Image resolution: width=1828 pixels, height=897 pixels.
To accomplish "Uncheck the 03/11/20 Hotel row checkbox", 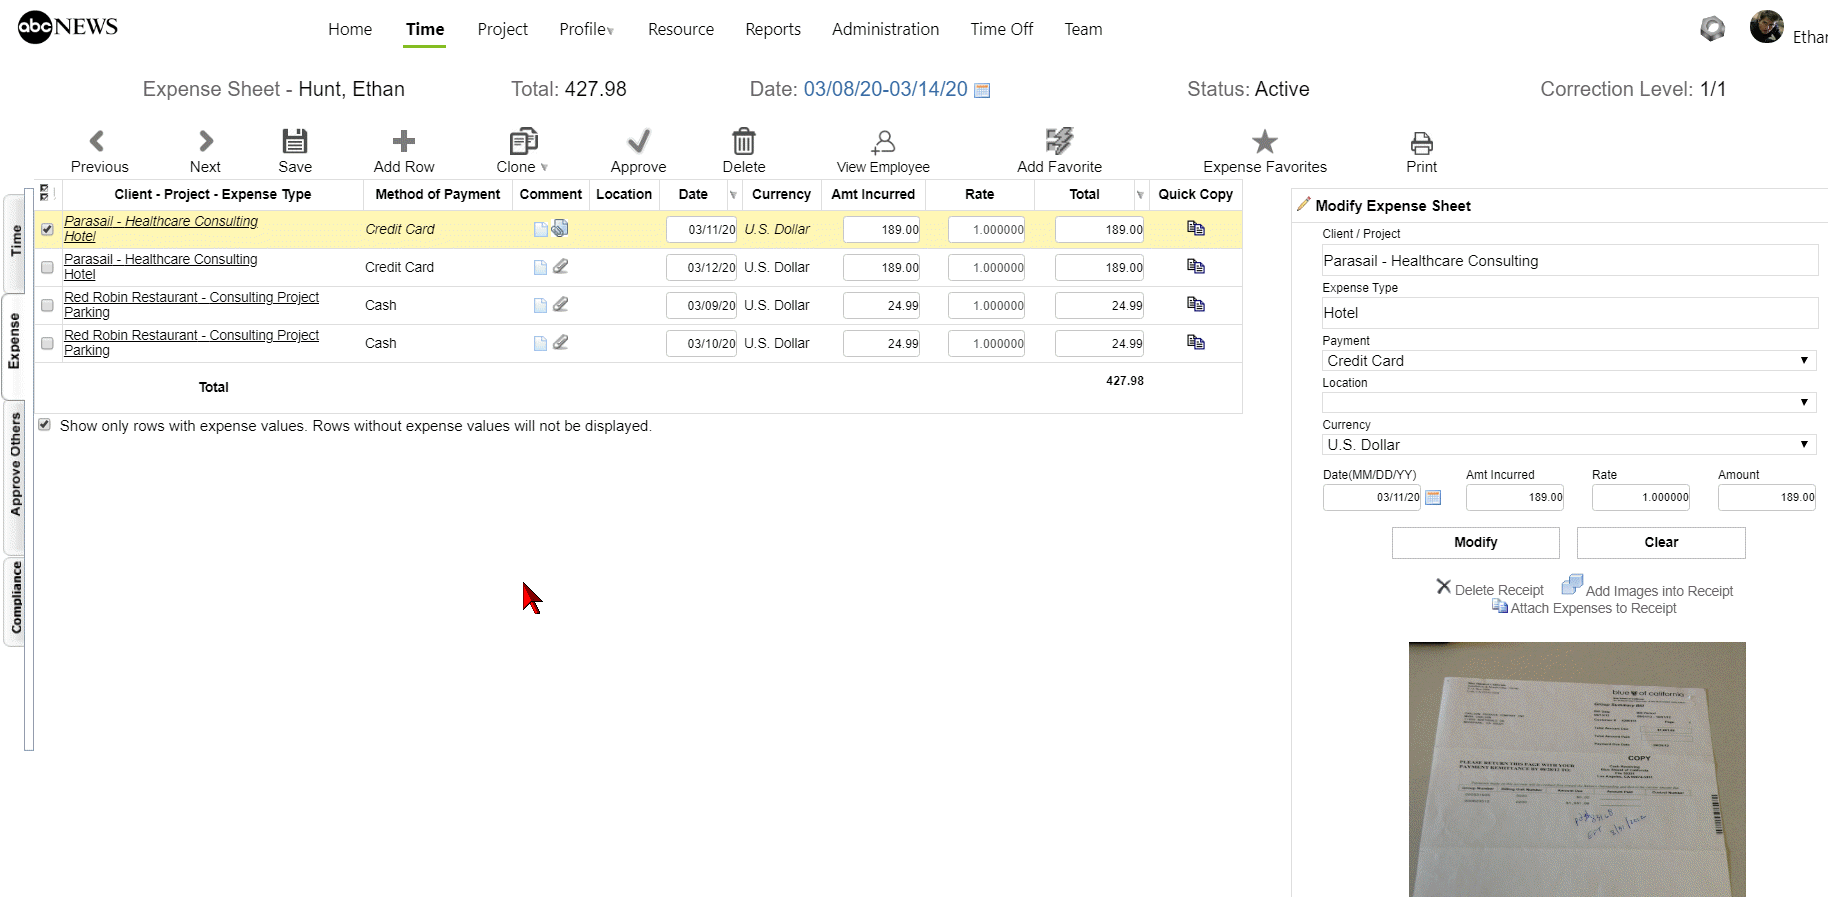I will coord(47,229).
